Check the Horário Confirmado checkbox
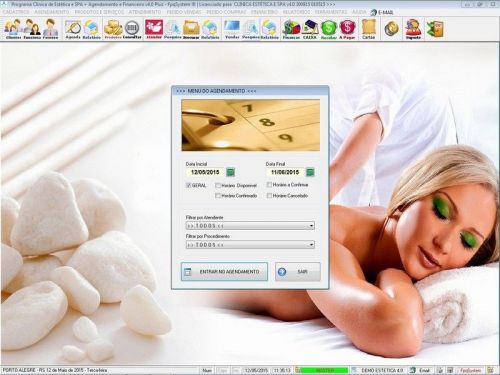 (218, 196)
